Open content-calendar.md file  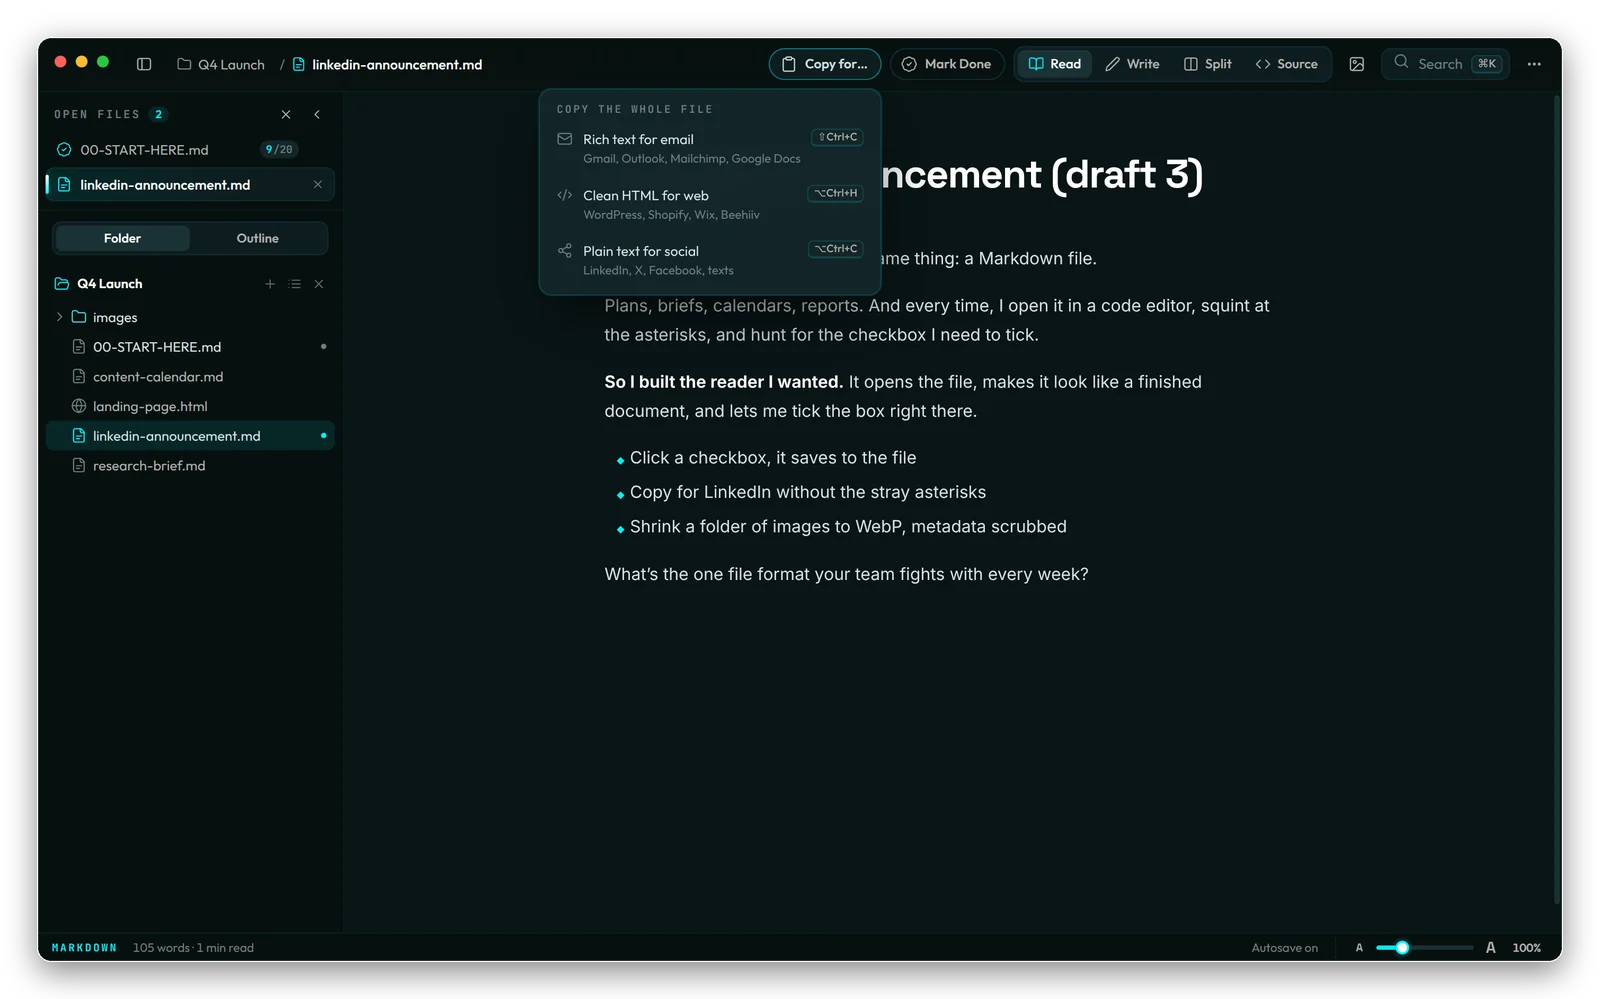pos(190,377)
